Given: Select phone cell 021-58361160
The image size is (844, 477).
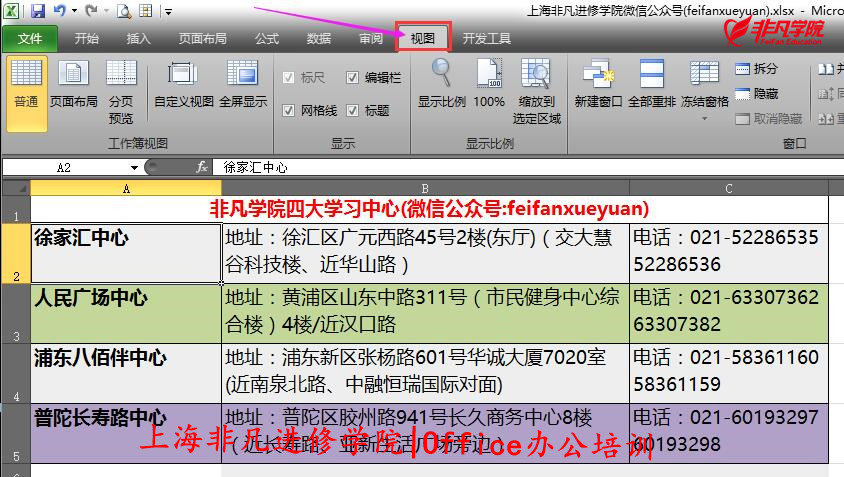Looking at the screenshot, I should (729, 374).
